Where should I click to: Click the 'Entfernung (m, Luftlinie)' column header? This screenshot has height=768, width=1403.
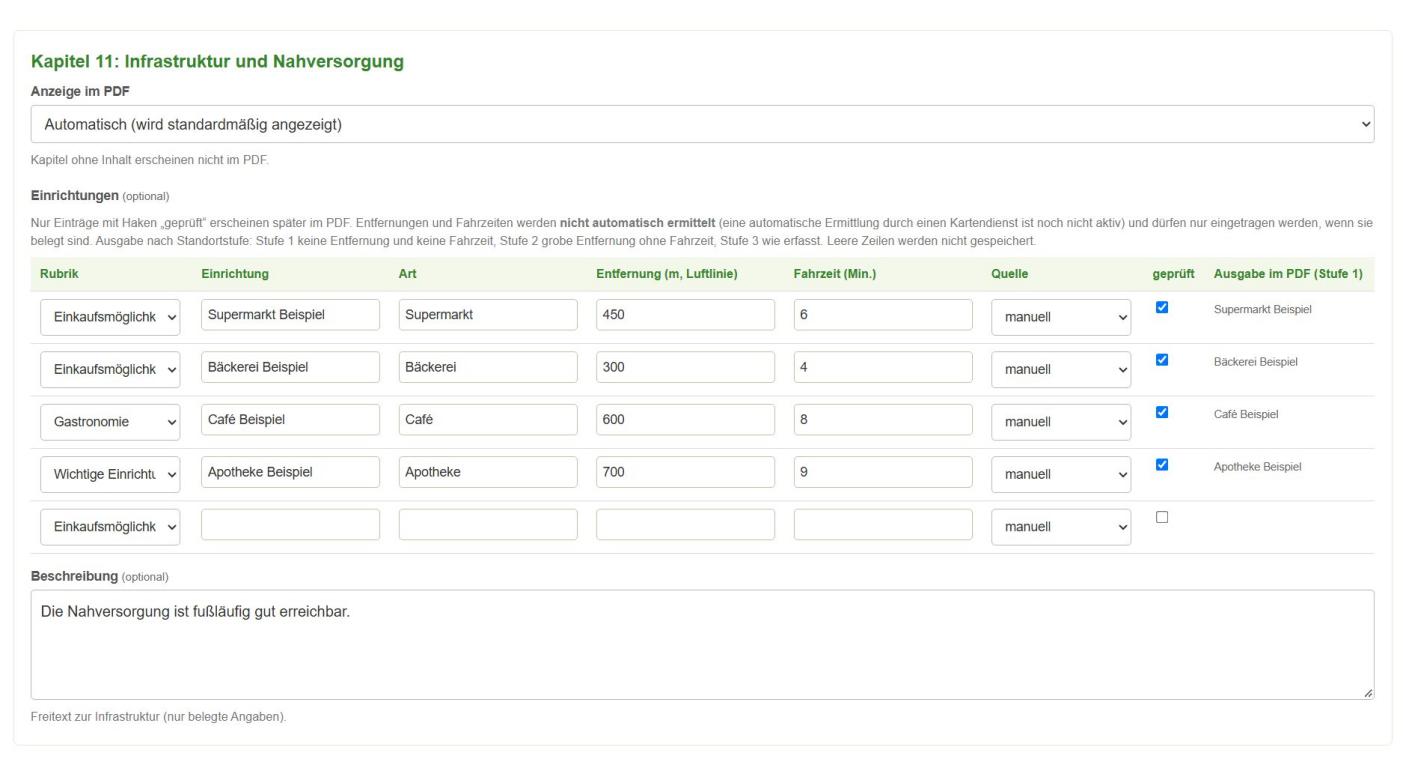point(667,274)
